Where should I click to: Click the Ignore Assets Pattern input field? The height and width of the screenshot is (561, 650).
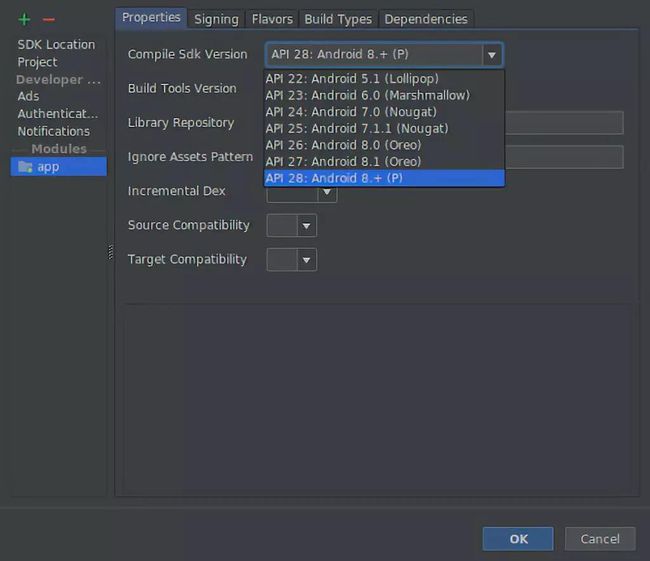(564, 157)
